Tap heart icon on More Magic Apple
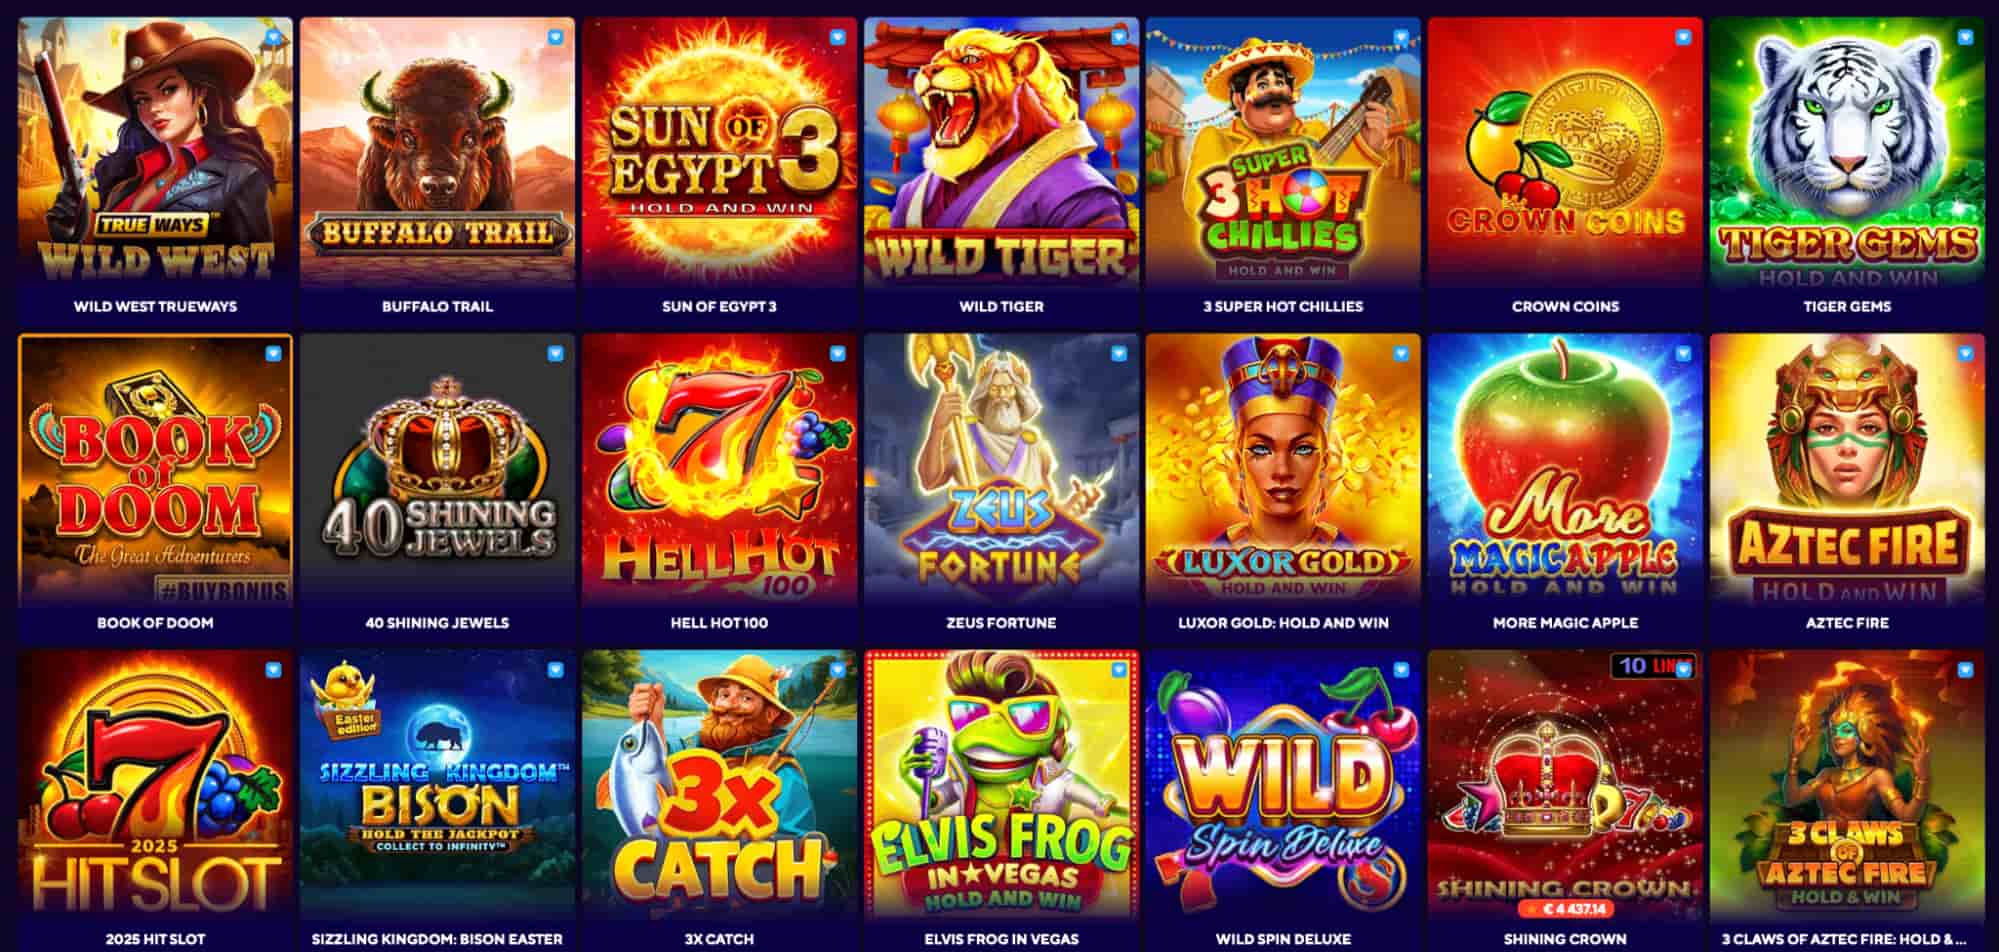This screenshot has height=952, width=1999. pos(1684,353)
